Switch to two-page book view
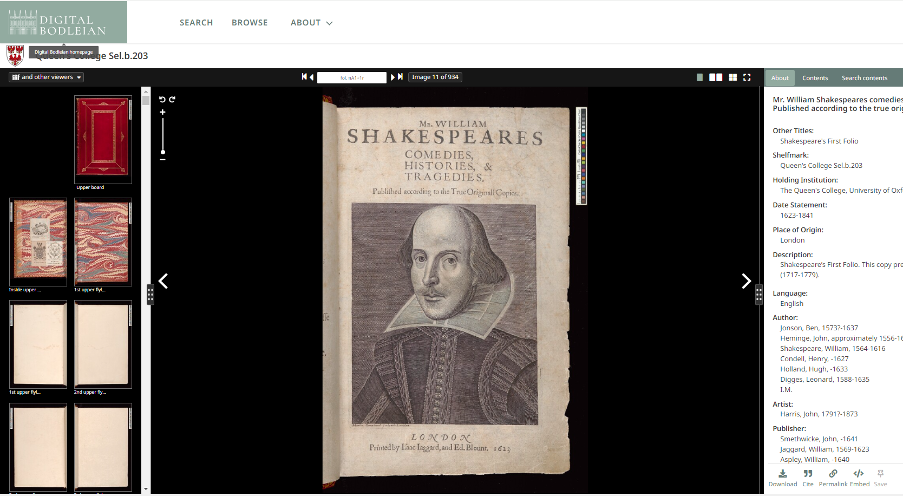 coord(715,77)
